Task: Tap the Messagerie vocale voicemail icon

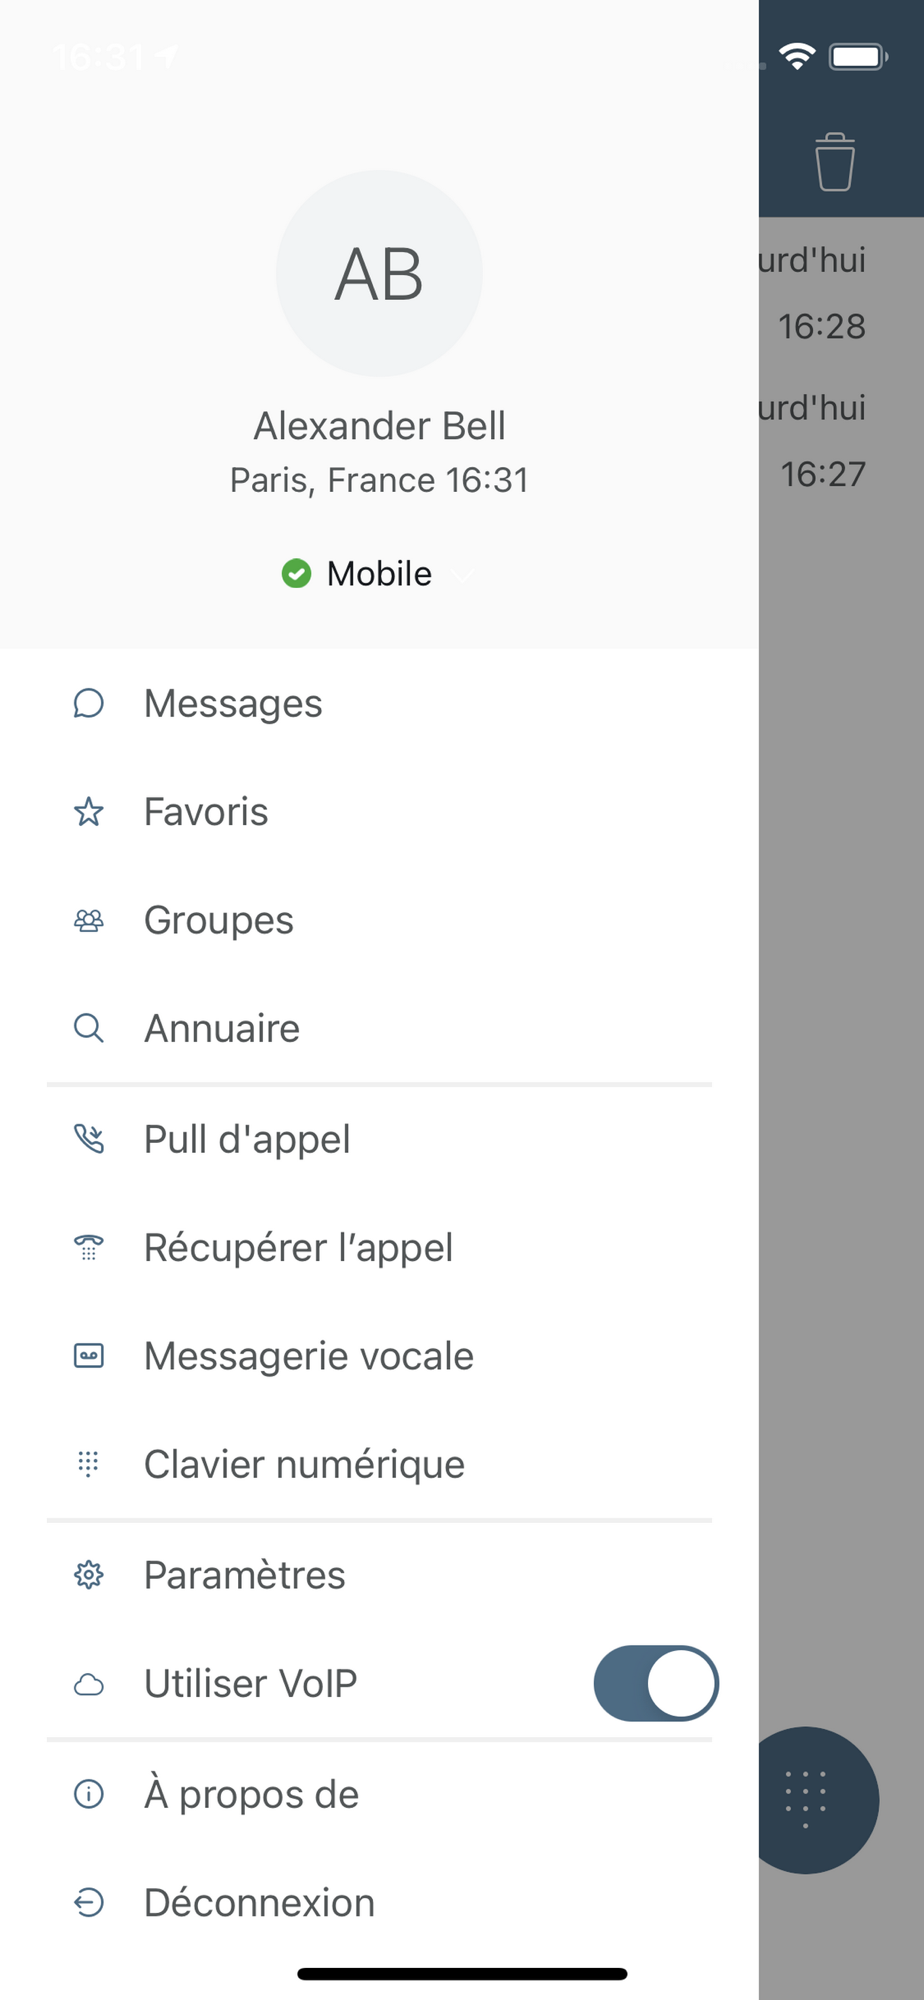Action: click(89, 1356)
